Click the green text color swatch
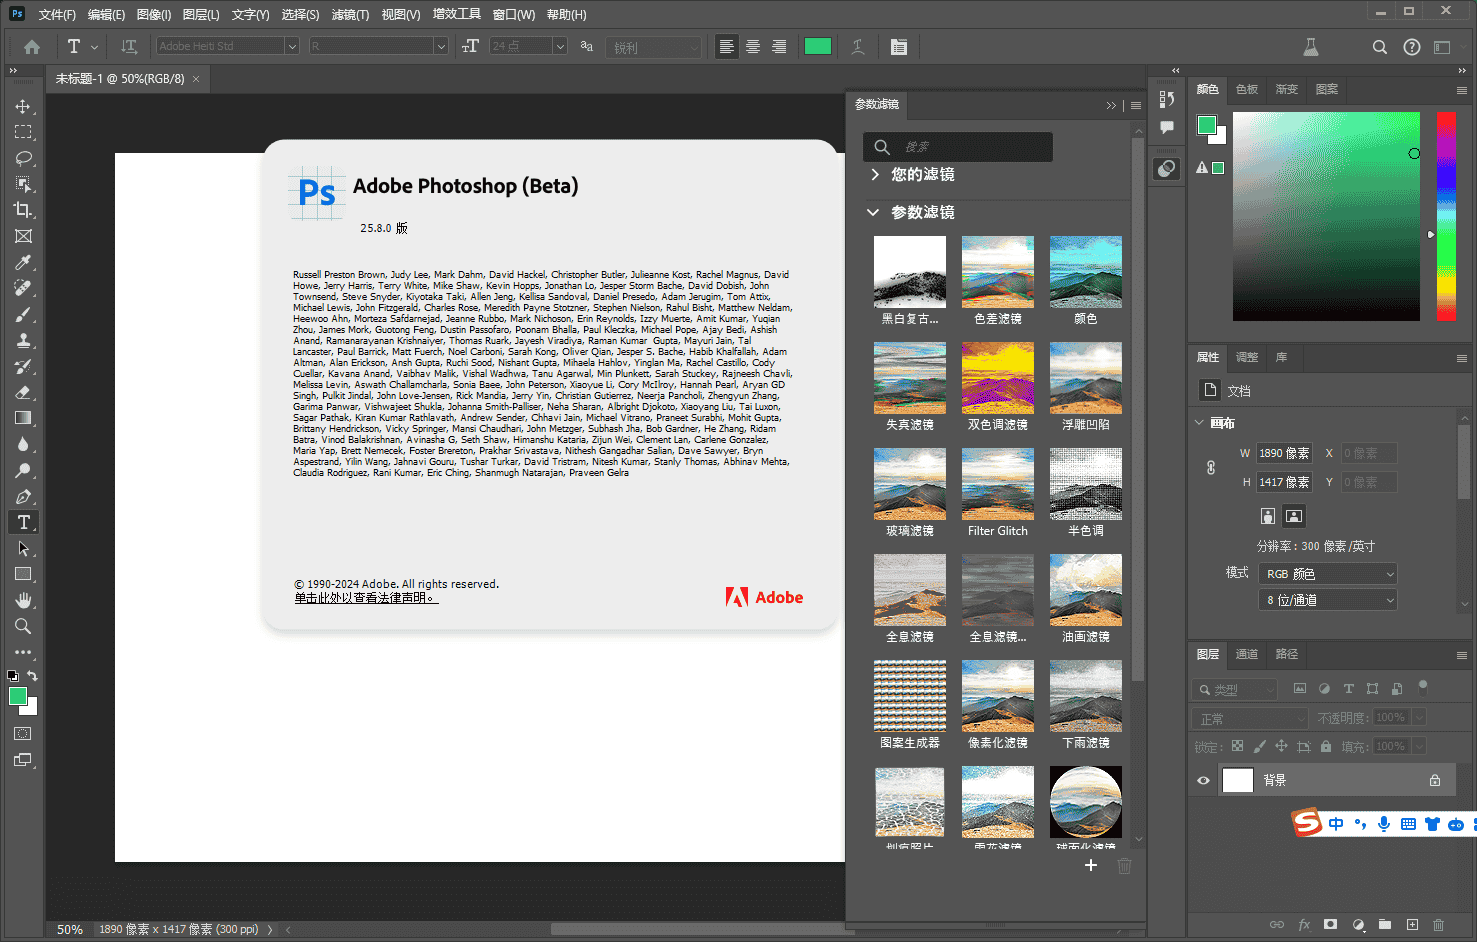 pyautogui.click(x=817, y=47)
